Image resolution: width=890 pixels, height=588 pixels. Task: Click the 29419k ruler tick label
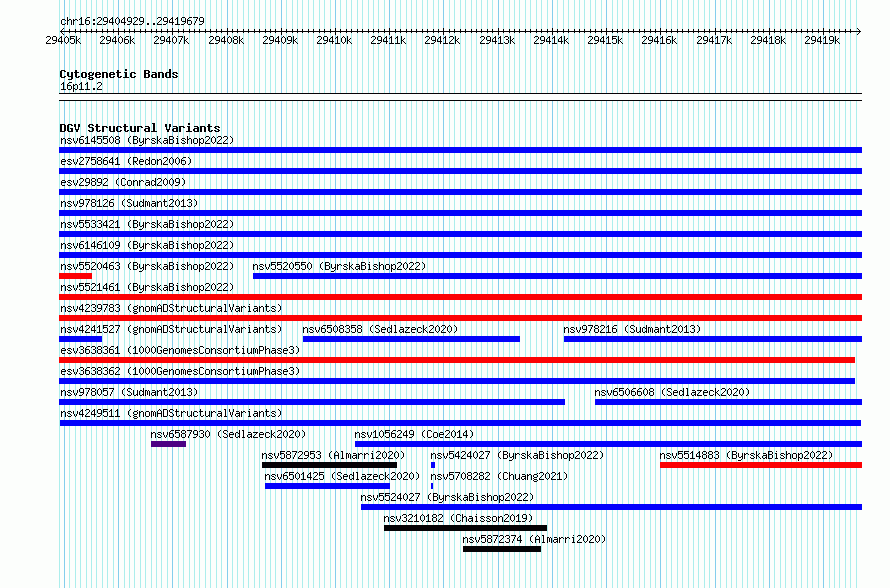tap(822, 40)
